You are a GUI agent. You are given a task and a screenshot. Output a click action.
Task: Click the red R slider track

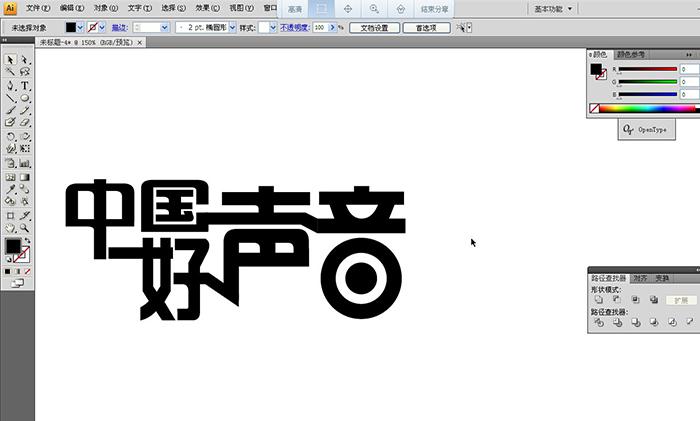pyautogui.click(x=647, y=69)
